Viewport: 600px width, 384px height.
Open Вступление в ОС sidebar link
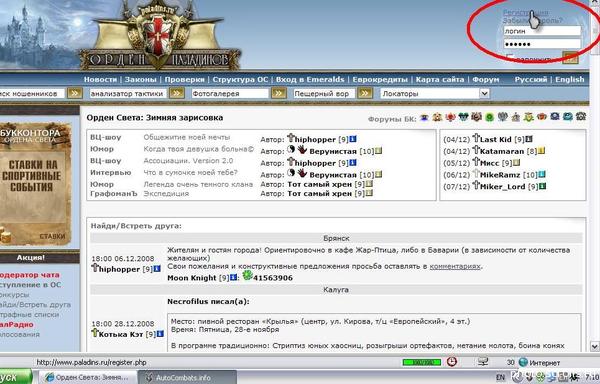click(31, 285)
